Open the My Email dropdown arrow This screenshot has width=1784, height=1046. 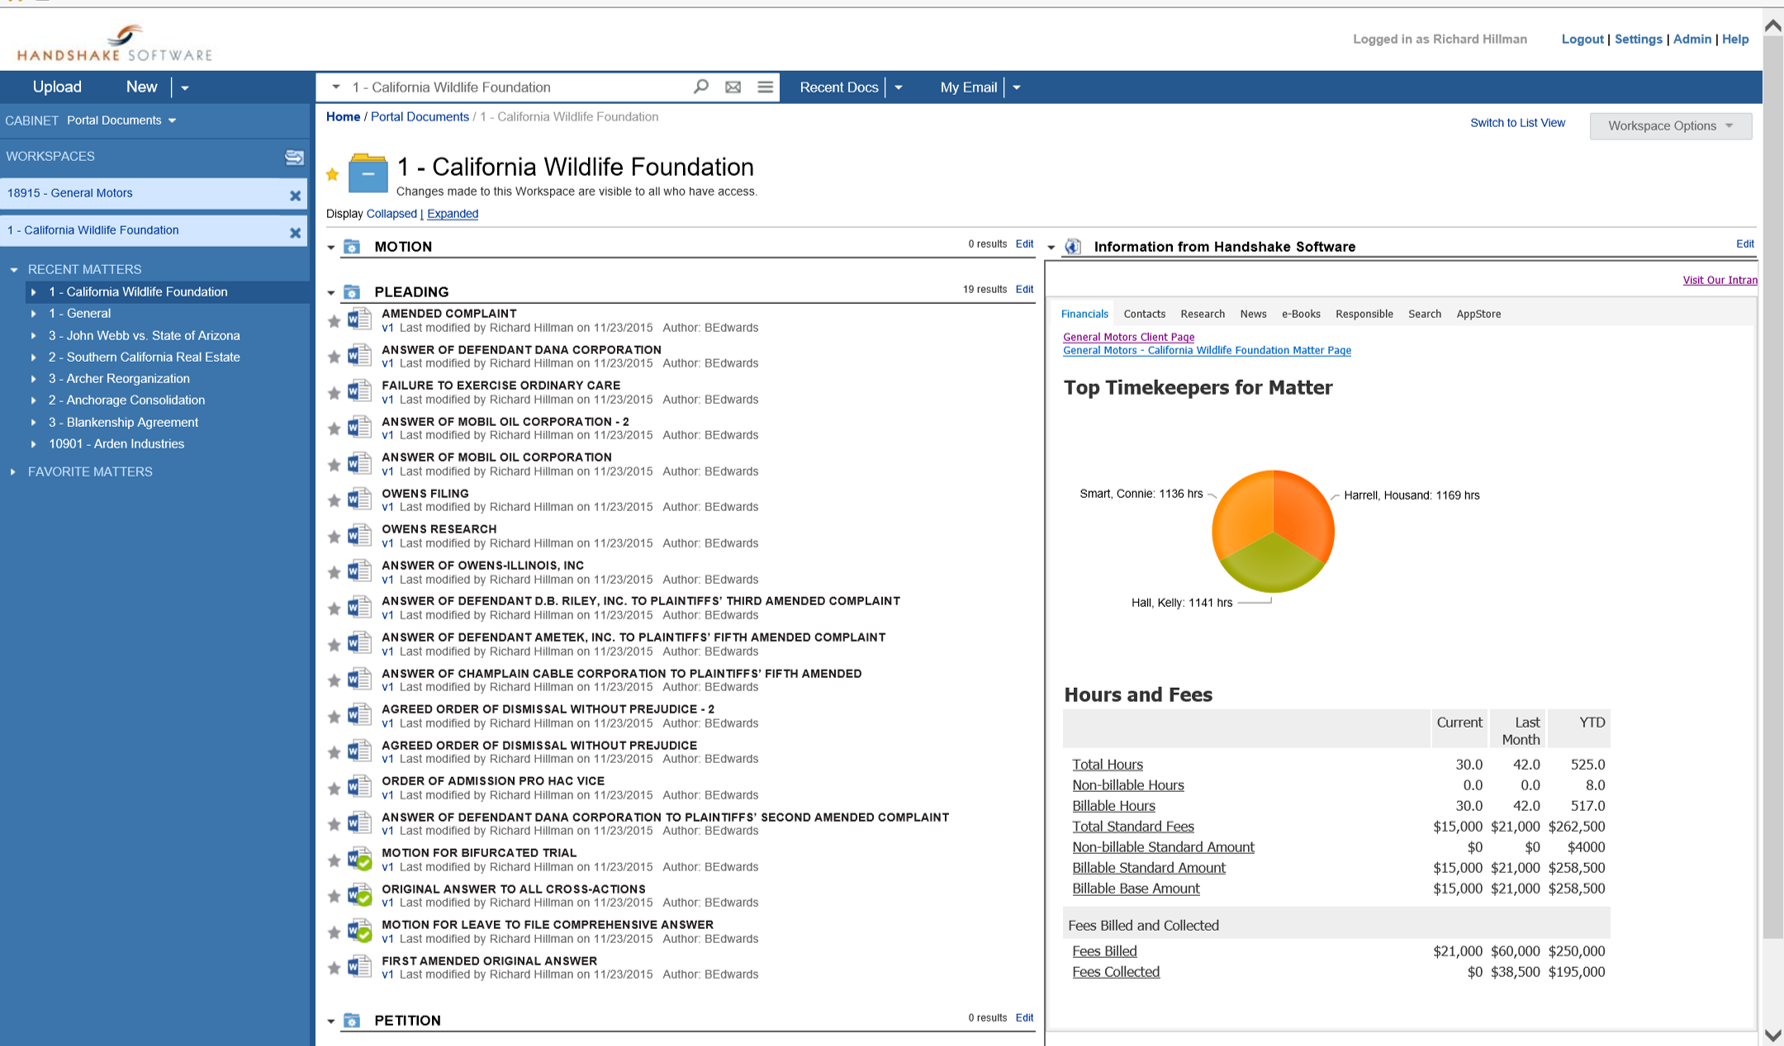pos(1016,88)
